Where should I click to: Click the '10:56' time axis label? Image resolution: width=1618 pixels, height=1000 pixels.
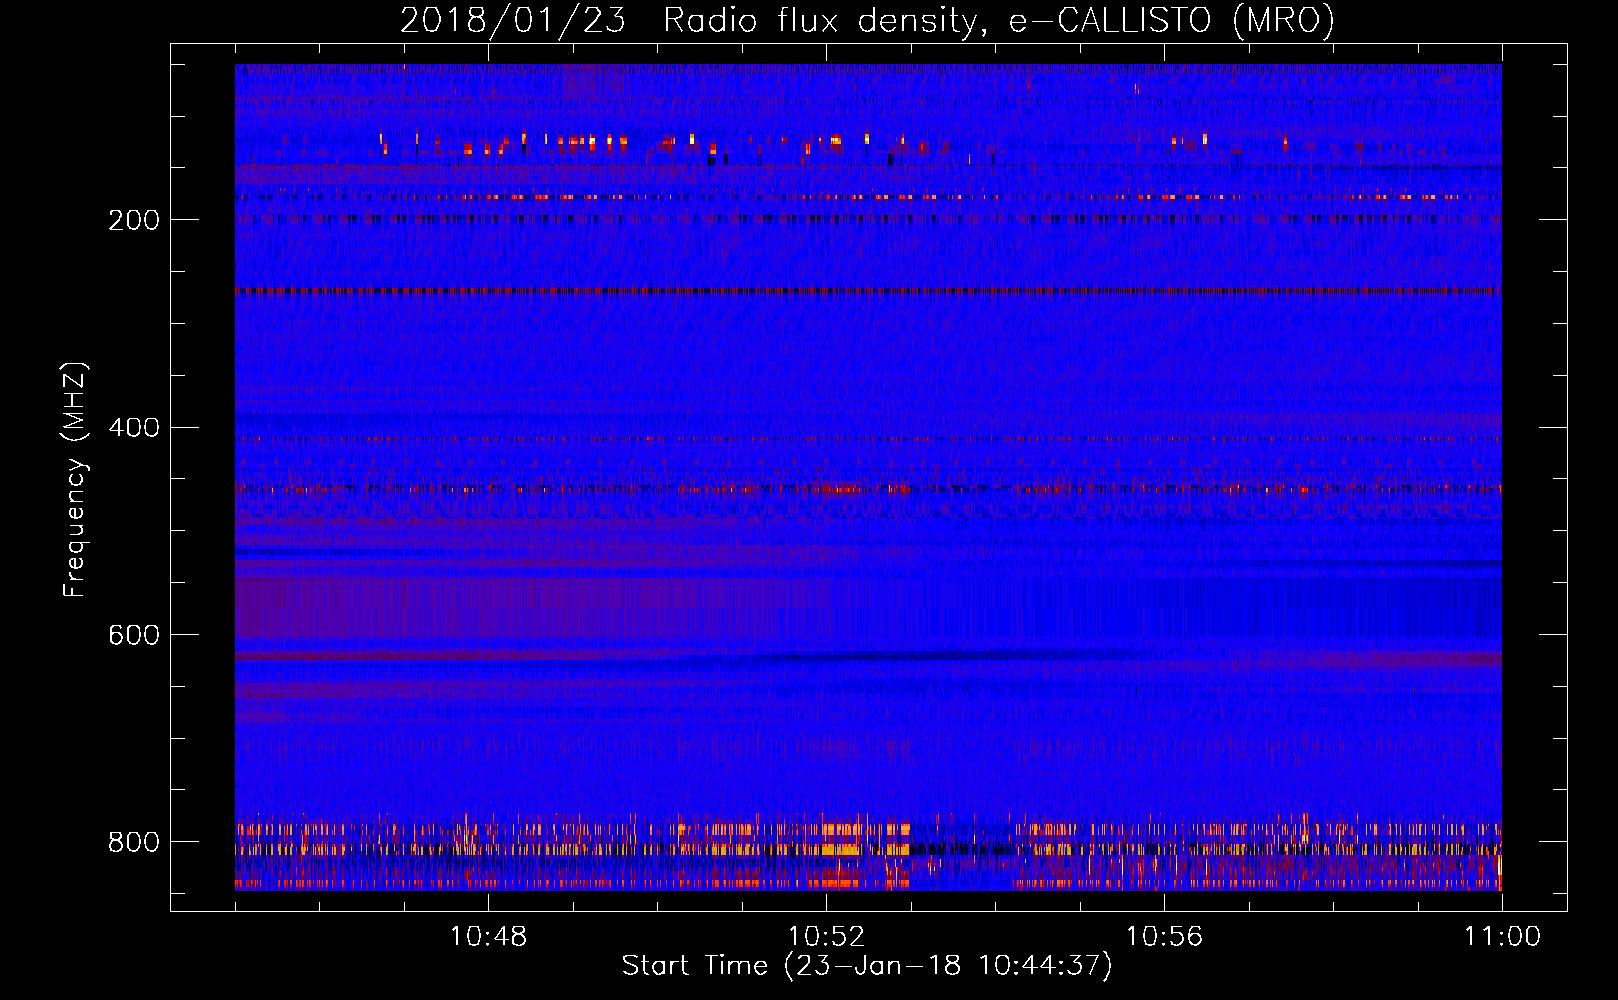click(x=1164, y=937)
